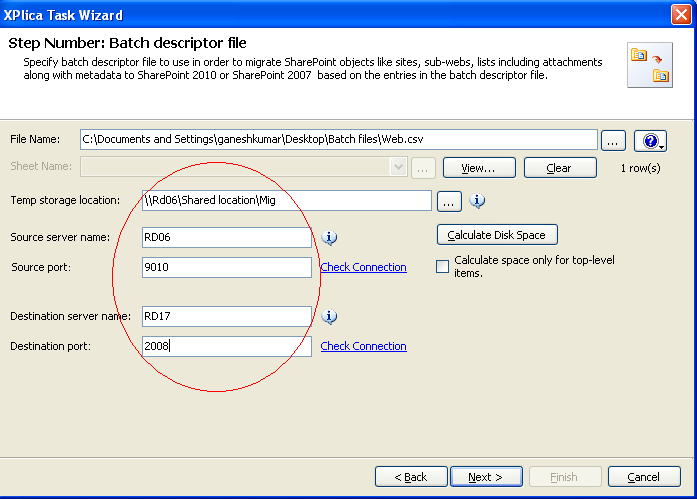
Task: Browse for batch descriptor file with ellipsis button
Action: click(613, 141)
